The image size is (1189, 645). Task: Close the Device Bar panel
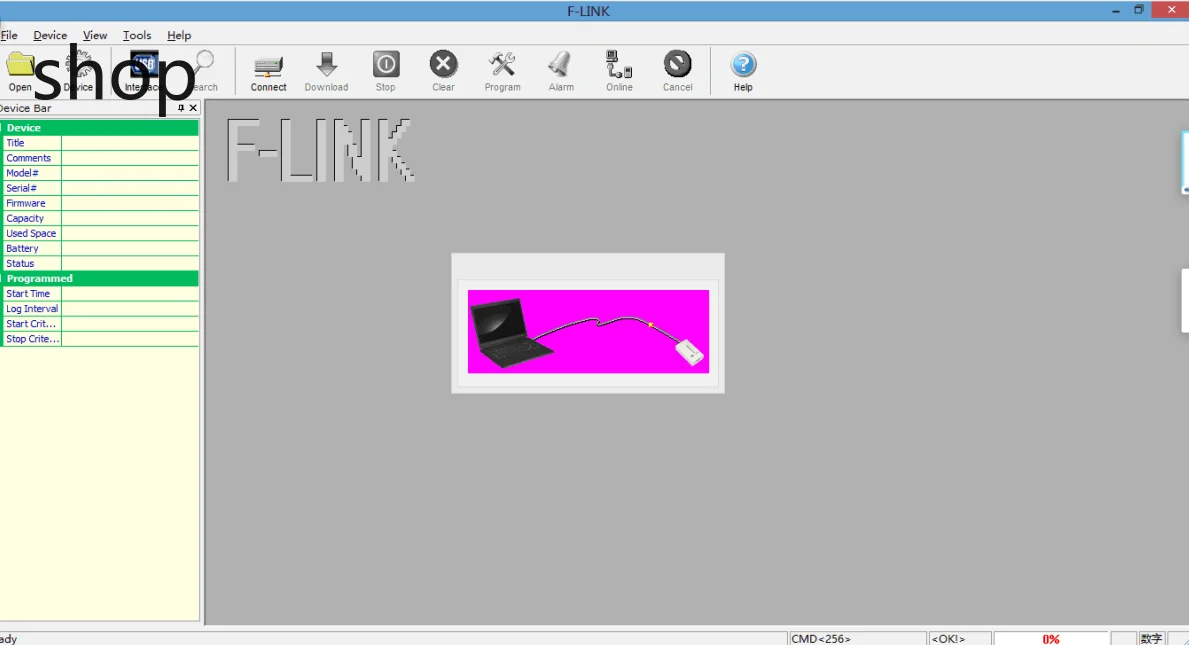pos(193,108)
